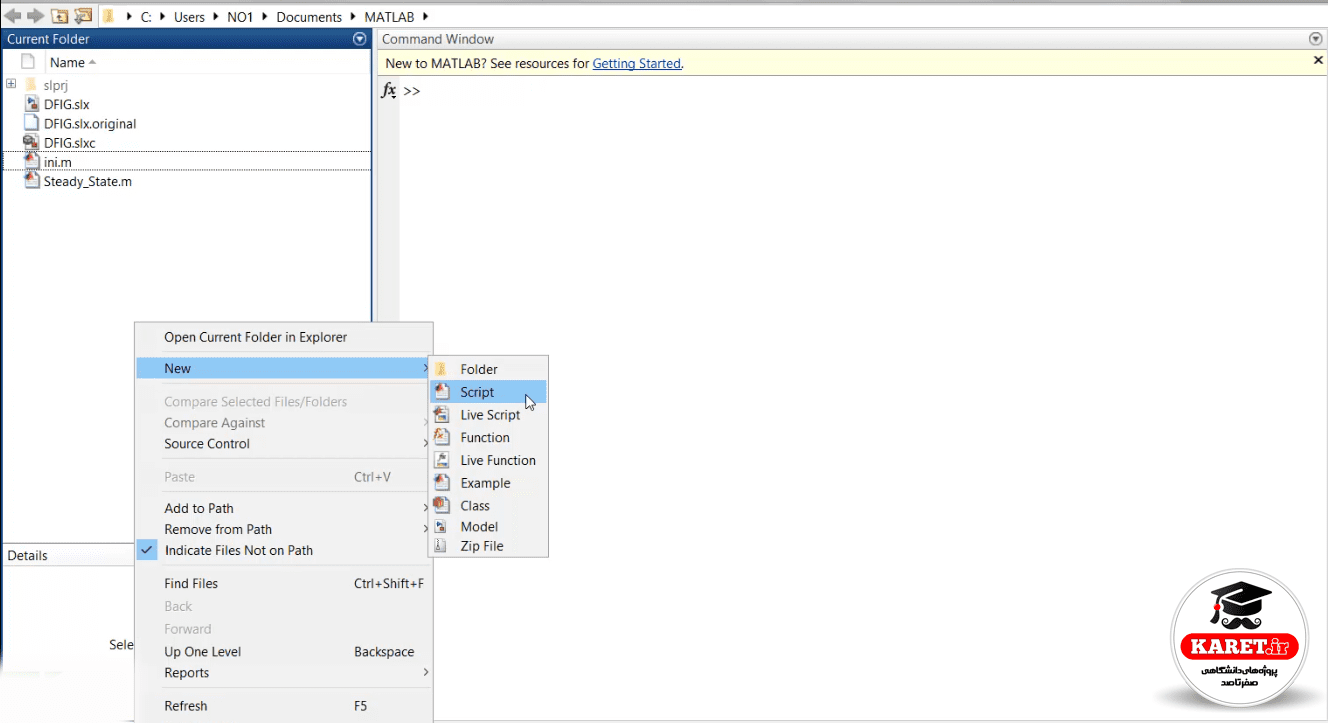The image size is (1328, 723).
Task: Select the DFIG.slxc cache file icon
Action: click(30, 143)
